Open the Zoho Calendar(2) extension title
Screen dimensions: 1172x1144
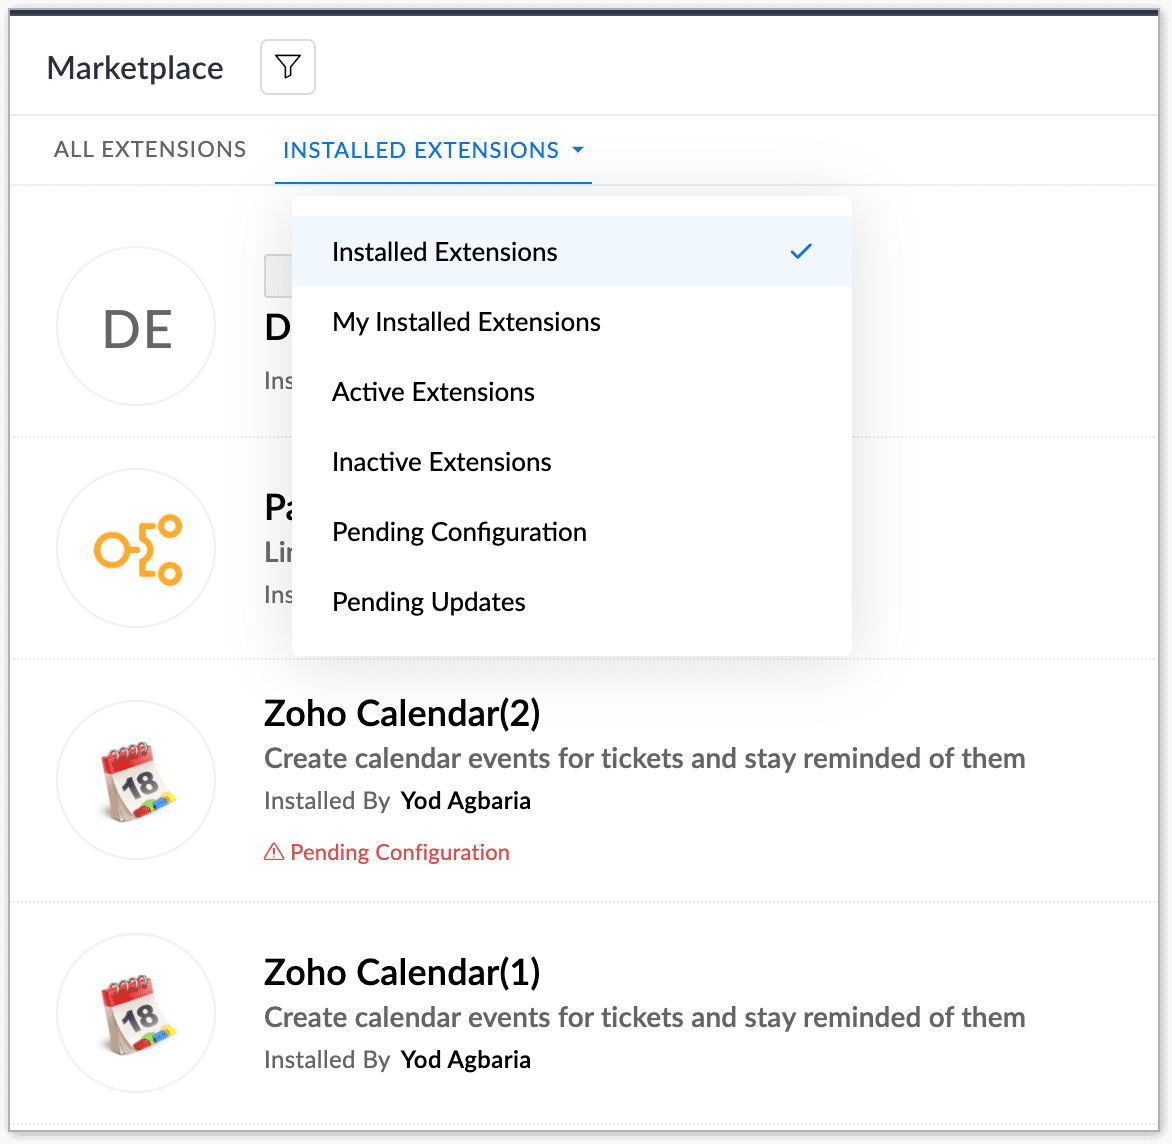[402, 714]
